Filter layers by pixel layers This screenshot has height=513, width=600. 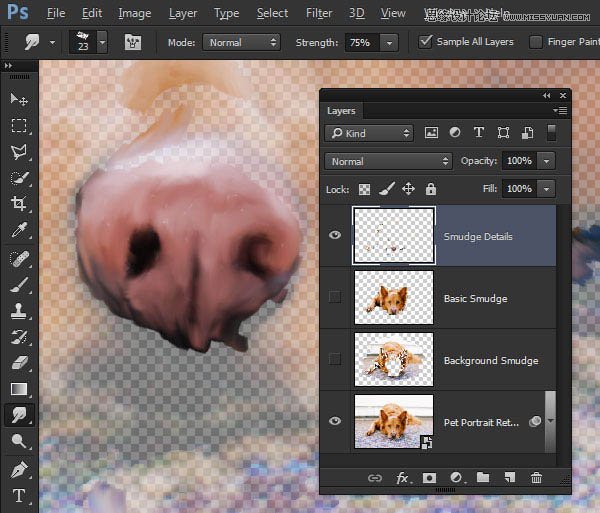pos(431,133)
